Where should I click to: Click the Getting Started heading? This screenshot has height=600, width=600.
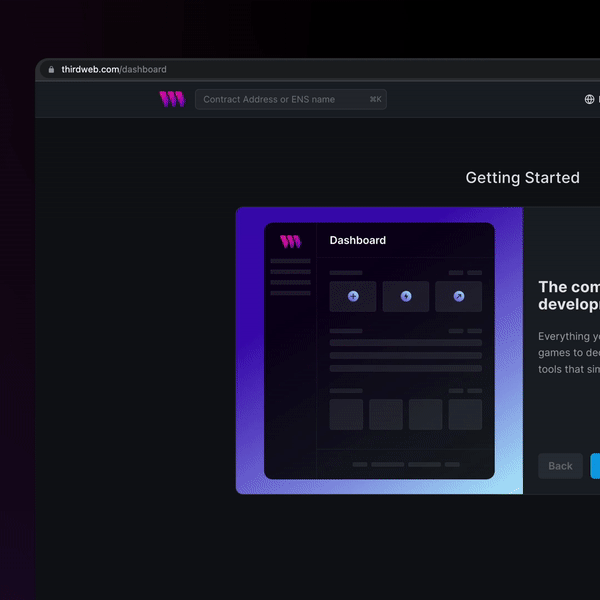[522, 178]
